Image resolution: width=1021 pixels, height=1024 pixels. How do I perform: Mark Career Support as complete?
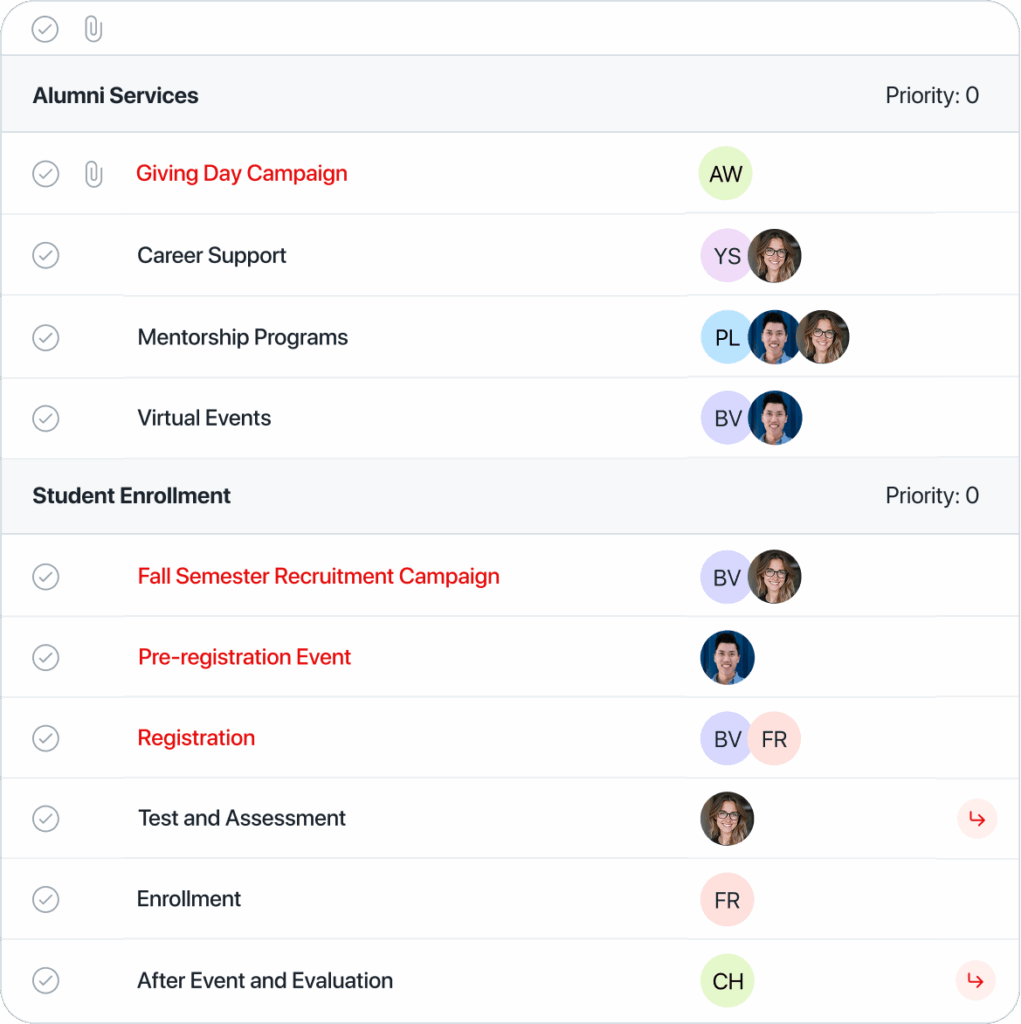45,255
